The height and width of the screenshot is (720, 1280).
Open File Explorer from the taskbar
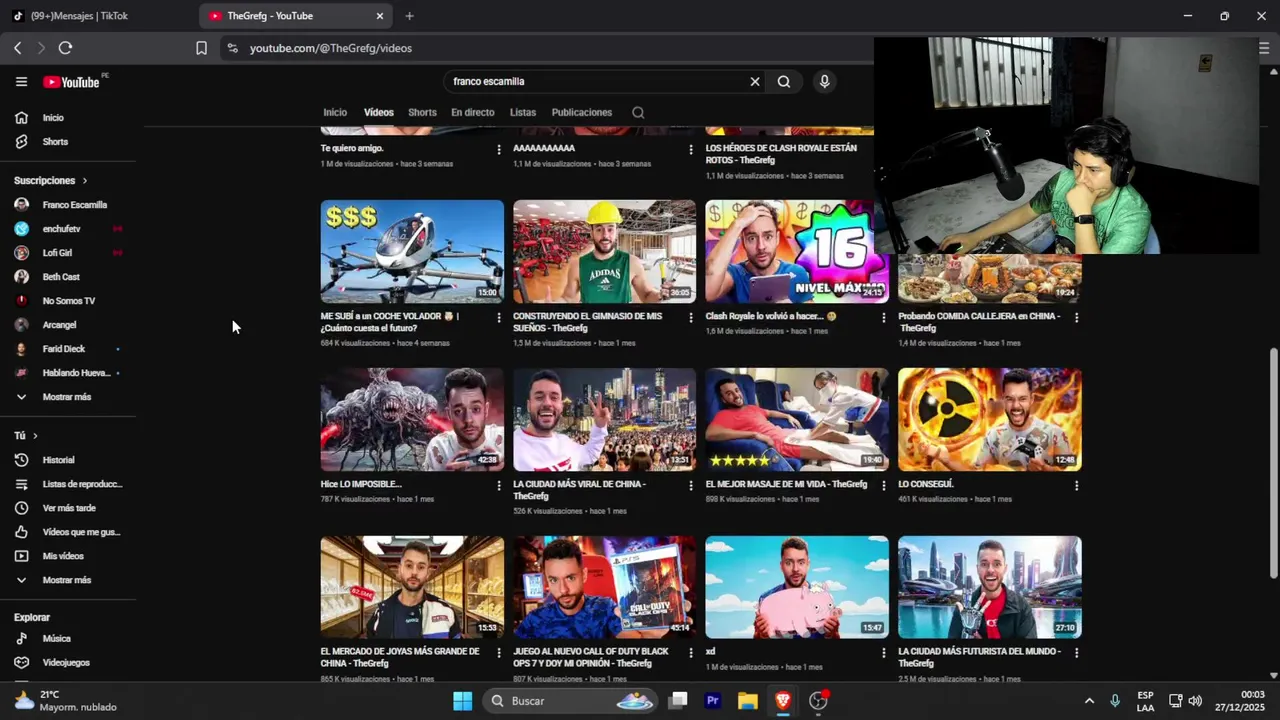click(747, 701)
